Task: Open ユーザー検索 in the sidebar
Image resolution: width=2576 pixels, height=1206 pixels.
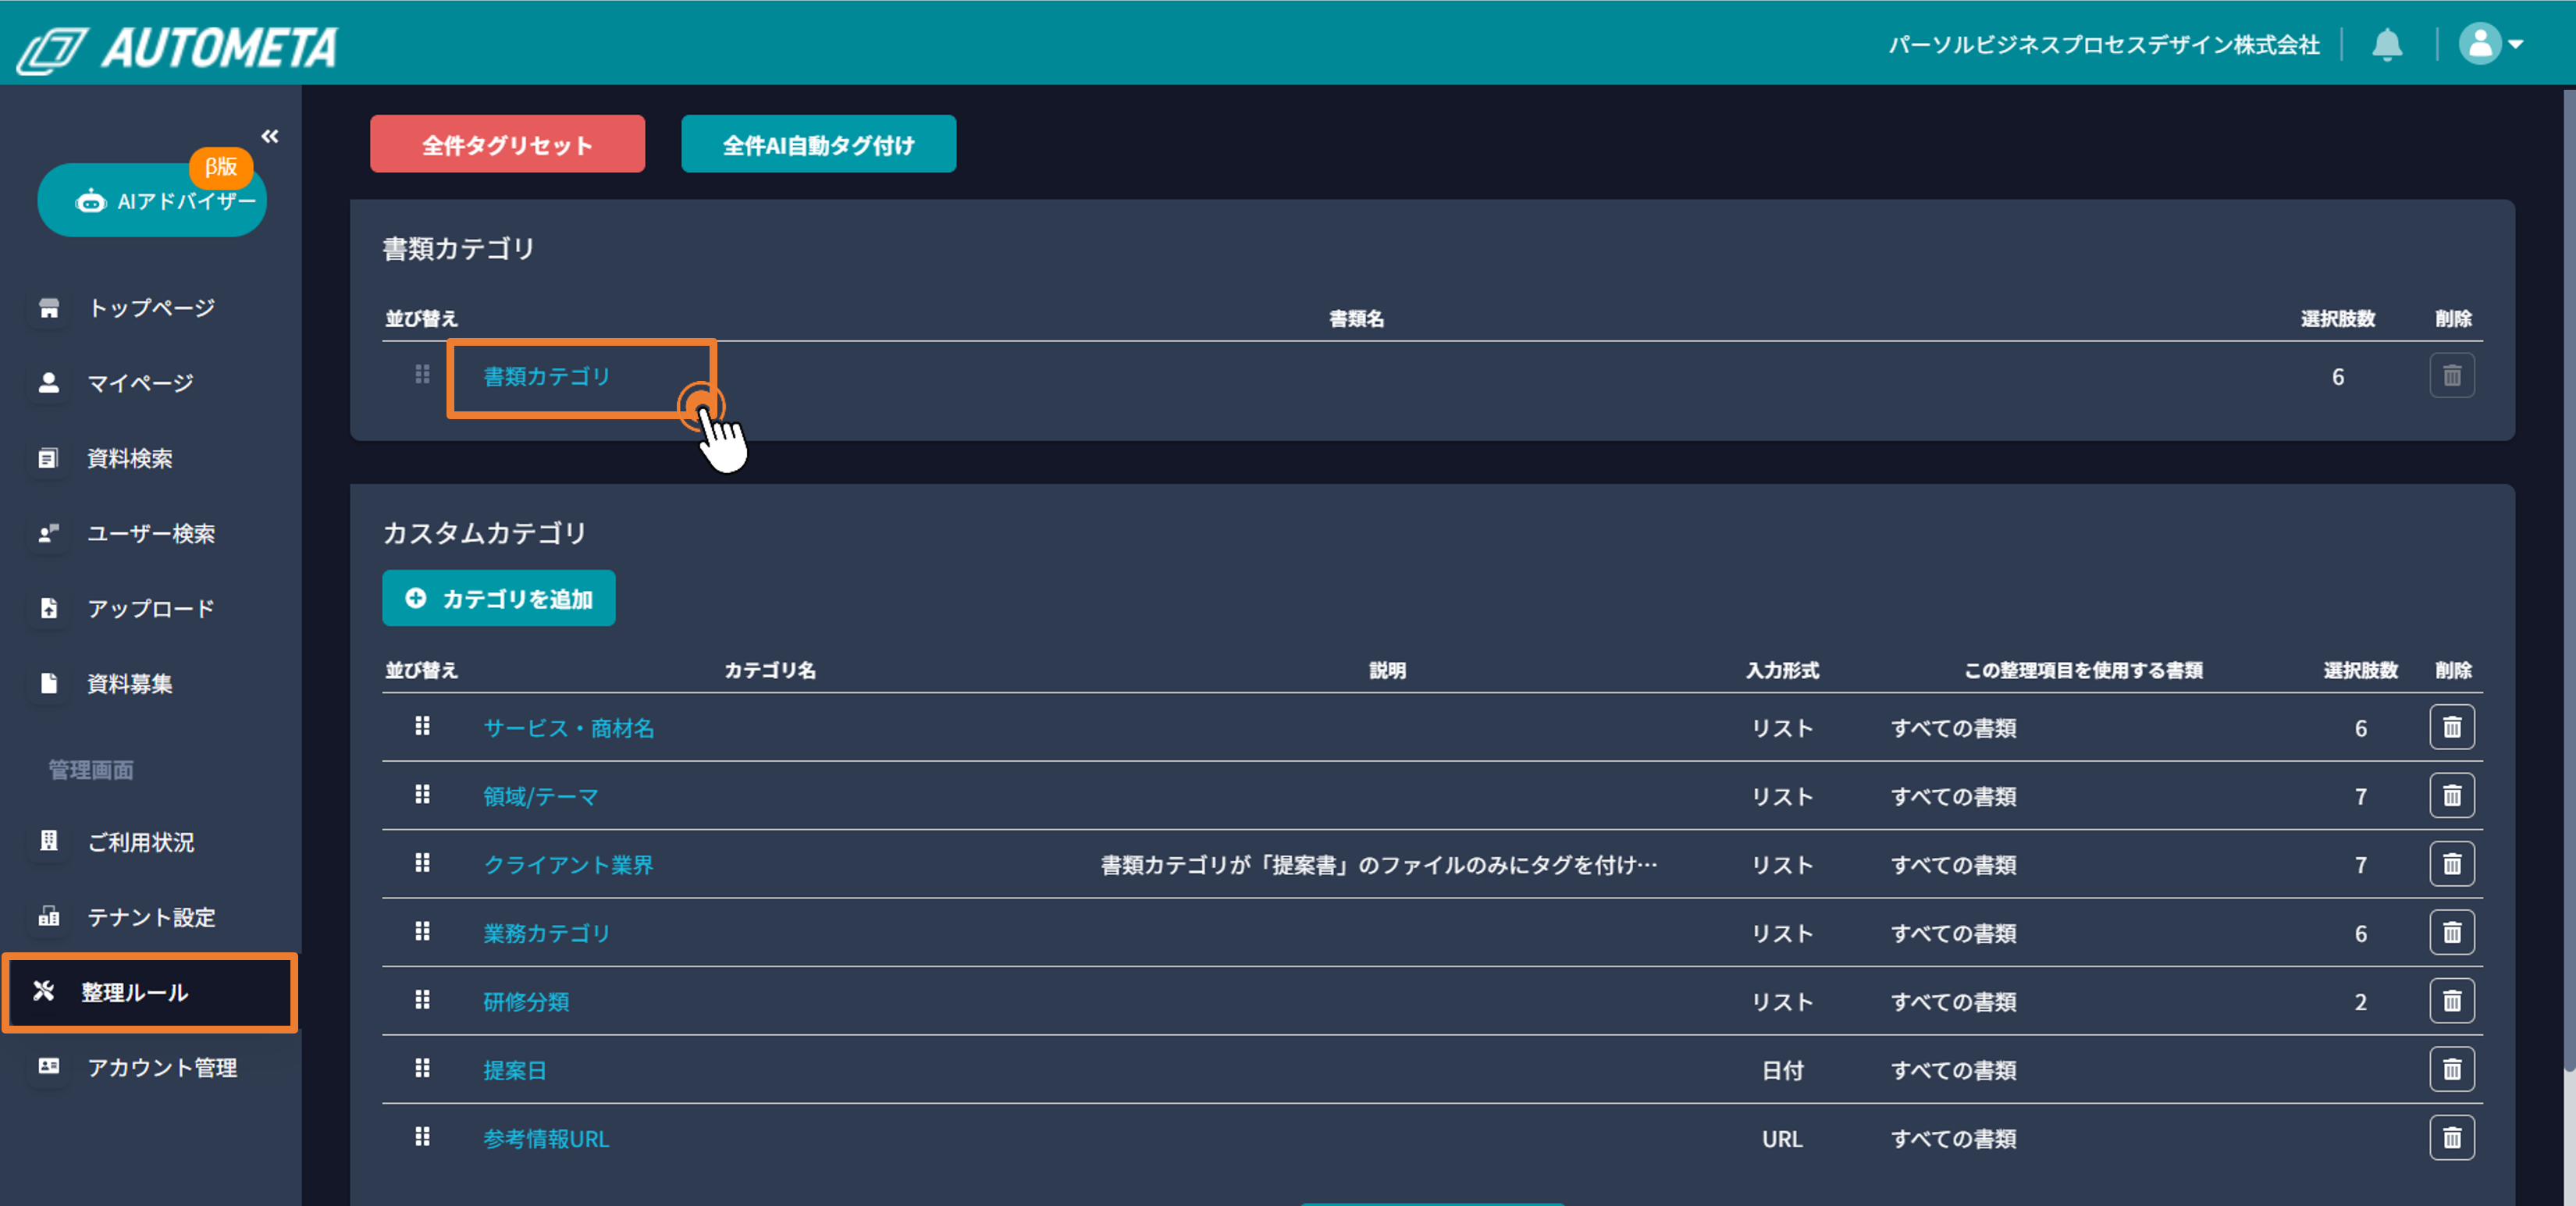Action: coord(151,533)
